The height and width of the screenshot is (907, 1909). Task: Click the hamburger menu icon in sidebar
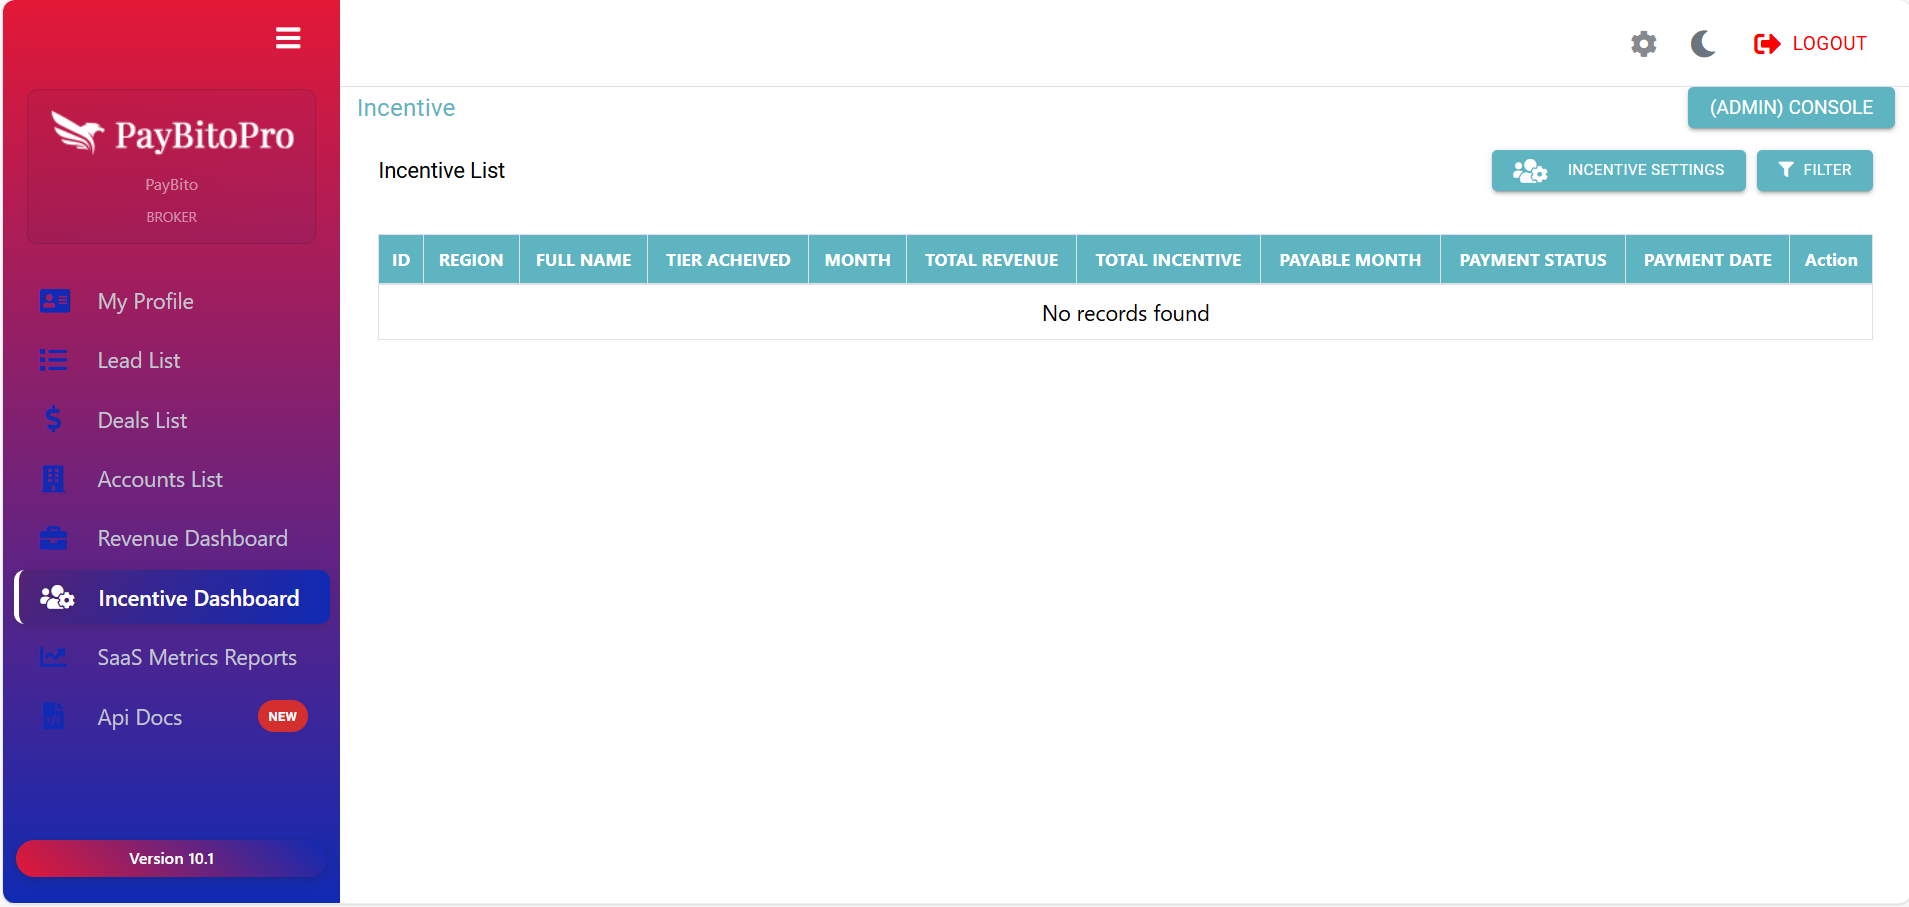(x=288, y=38)
